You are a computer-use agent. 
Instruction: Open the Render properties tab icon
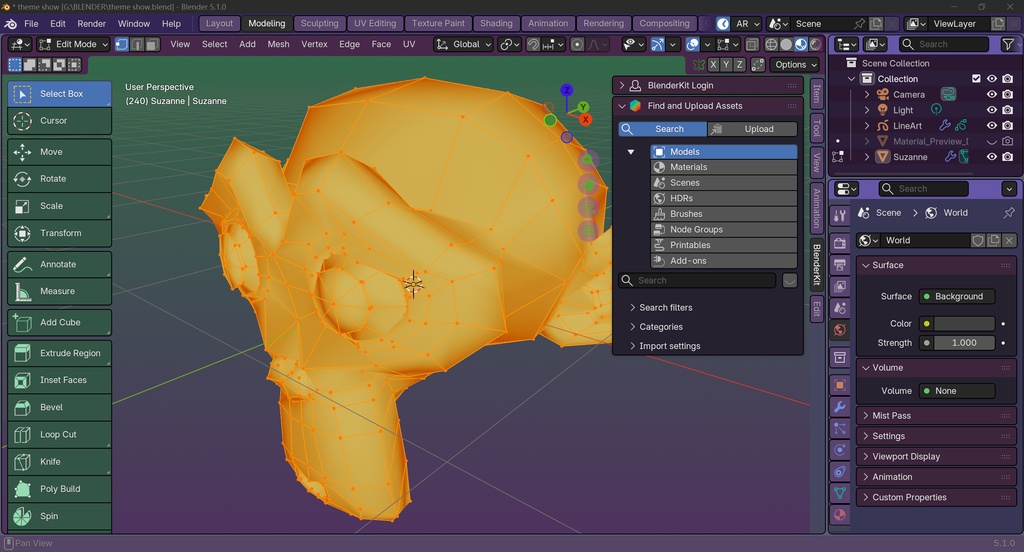[x=840, y=243]
